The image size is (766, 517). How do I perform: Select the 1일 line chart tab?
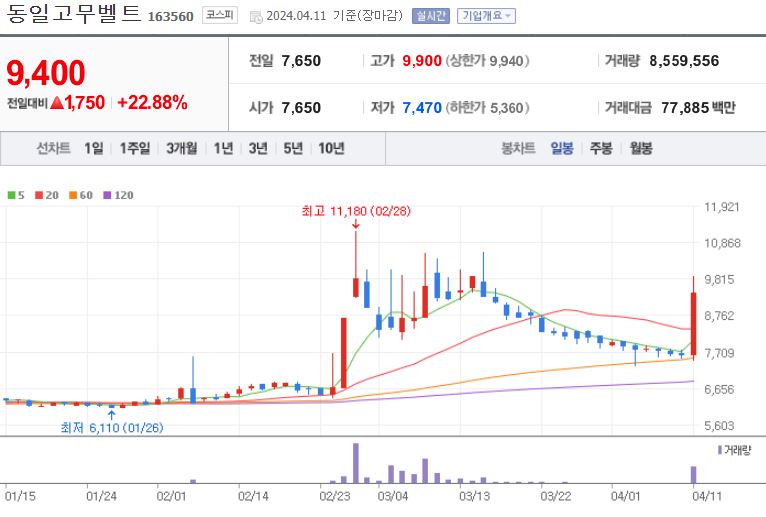click(94, 148)
